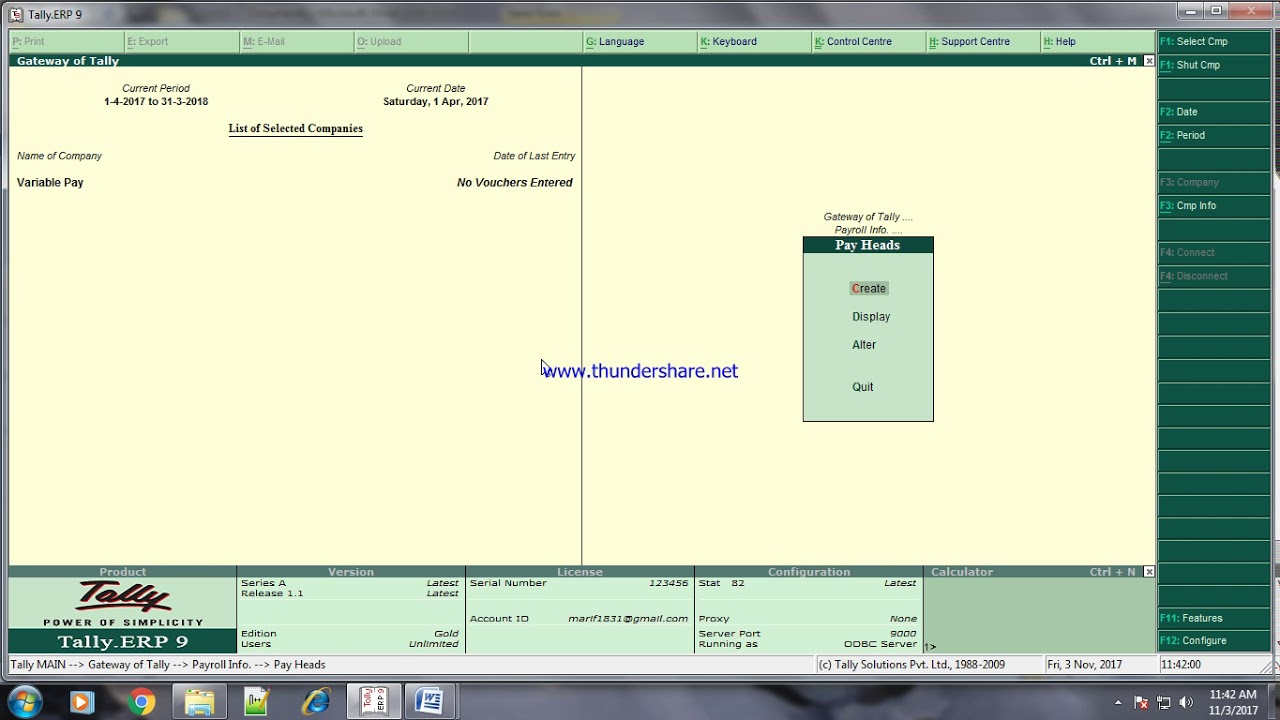
Task: Open K: Keyboard settings
Action: 755,42
